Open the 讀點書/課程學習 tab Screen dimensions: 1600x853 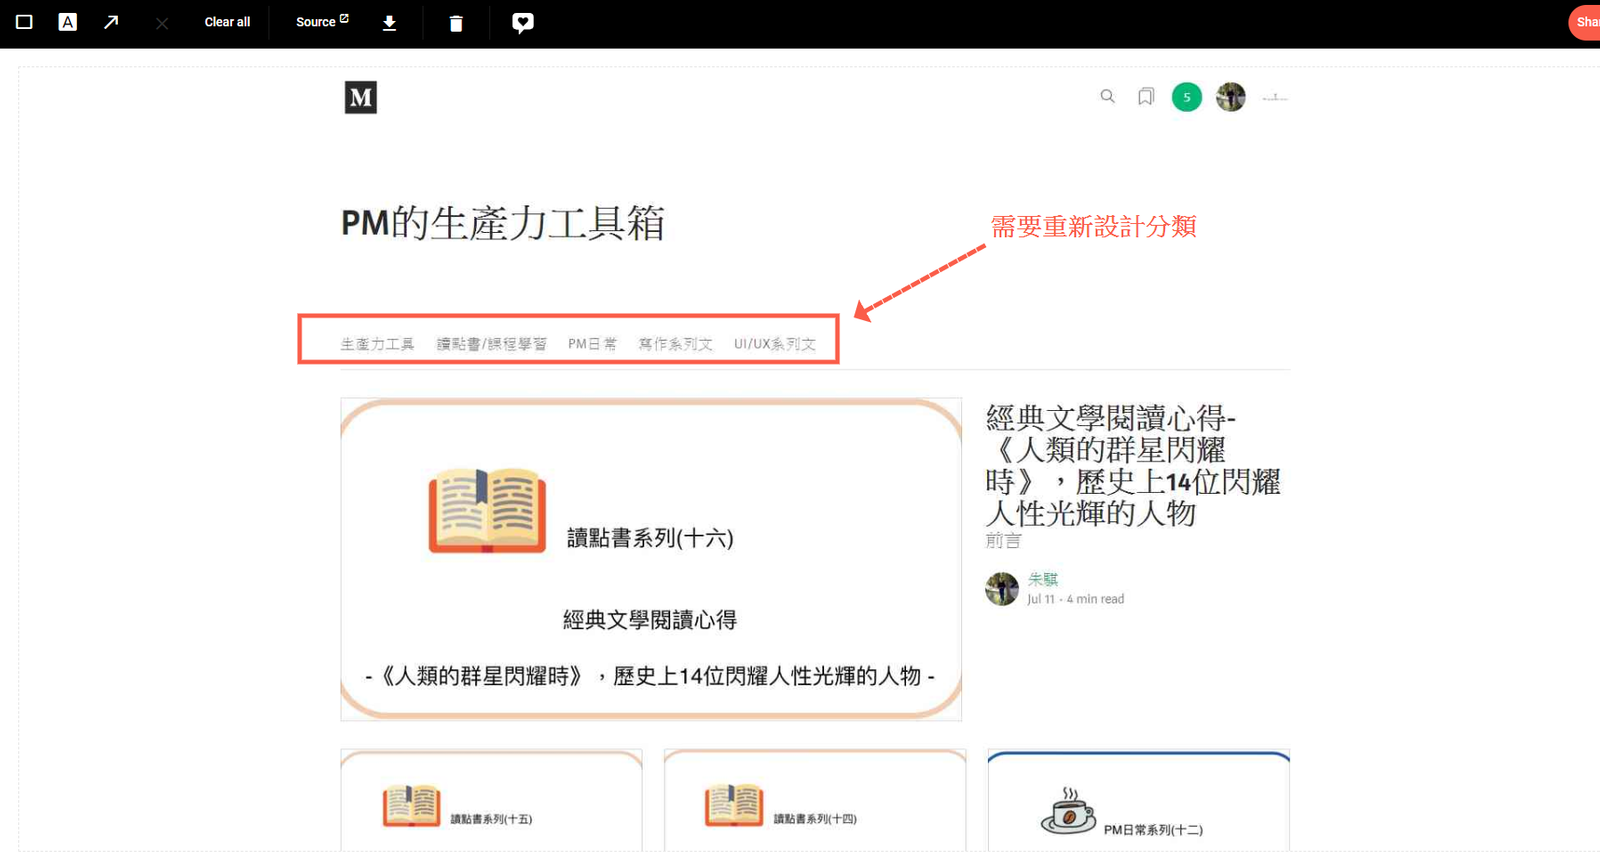click(491, 344)
